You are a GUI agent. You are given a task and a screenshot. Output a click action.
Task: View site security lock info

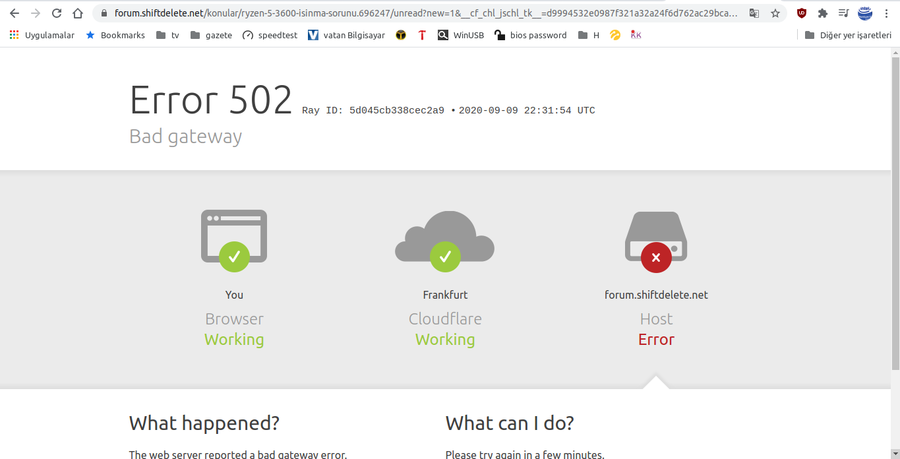[x=104, y=13]
